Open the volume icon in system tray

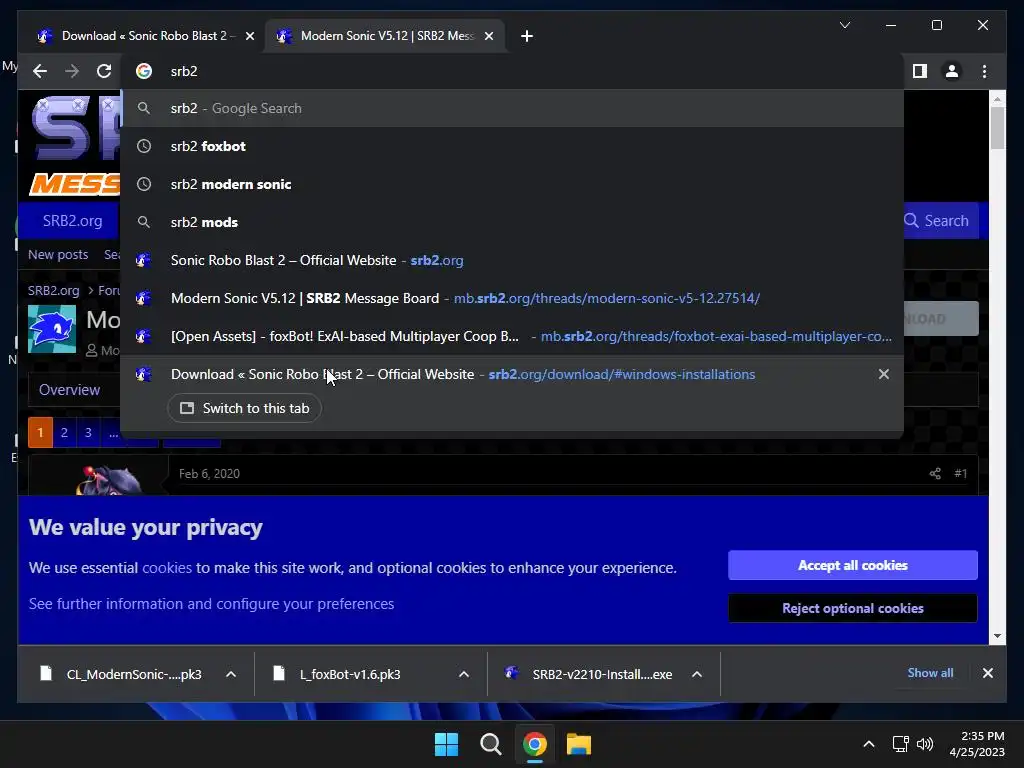(925, 744)
